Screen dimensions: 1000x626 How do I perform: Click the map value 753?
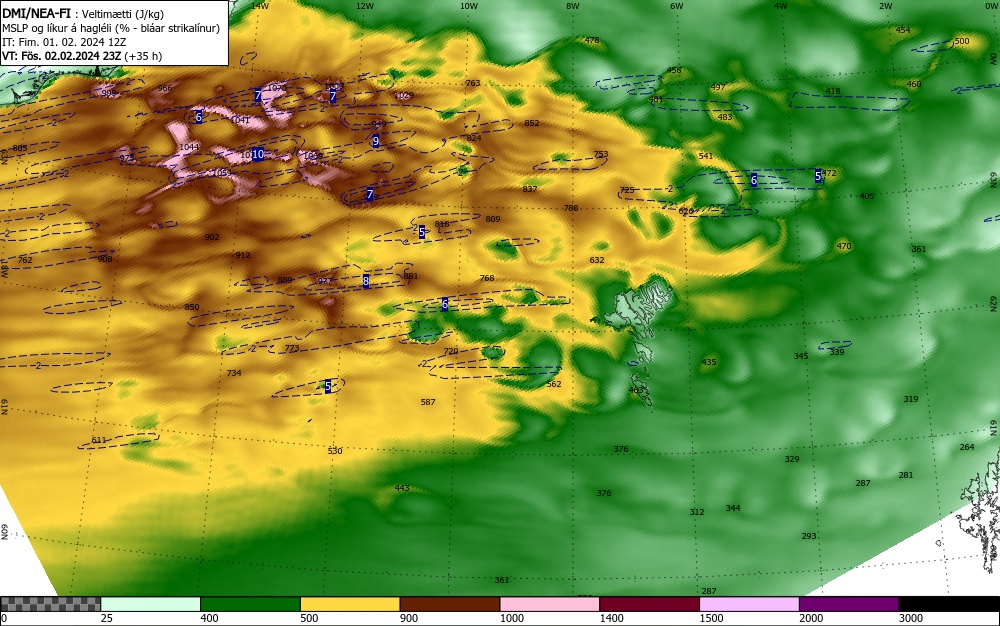601,154
